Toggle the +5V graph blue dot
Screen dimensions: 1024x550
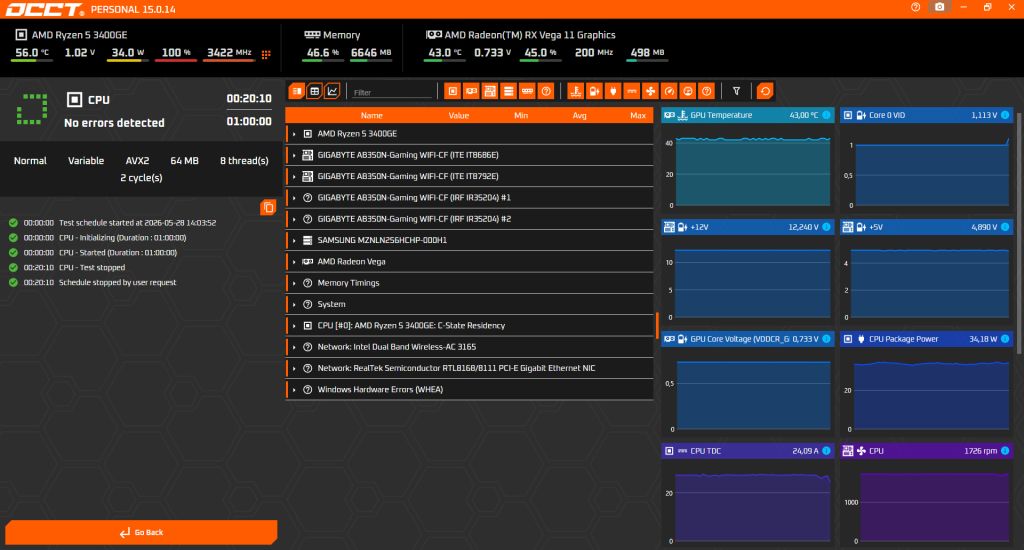1005,227
